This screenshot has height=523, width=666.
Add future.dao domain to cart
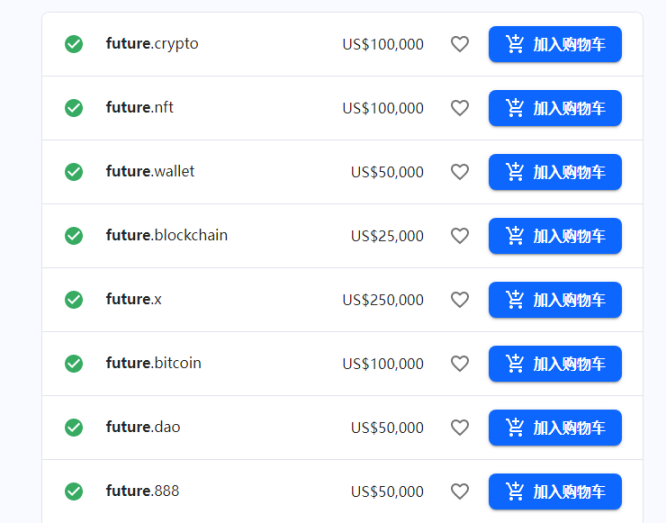click(x=555, y=428)
